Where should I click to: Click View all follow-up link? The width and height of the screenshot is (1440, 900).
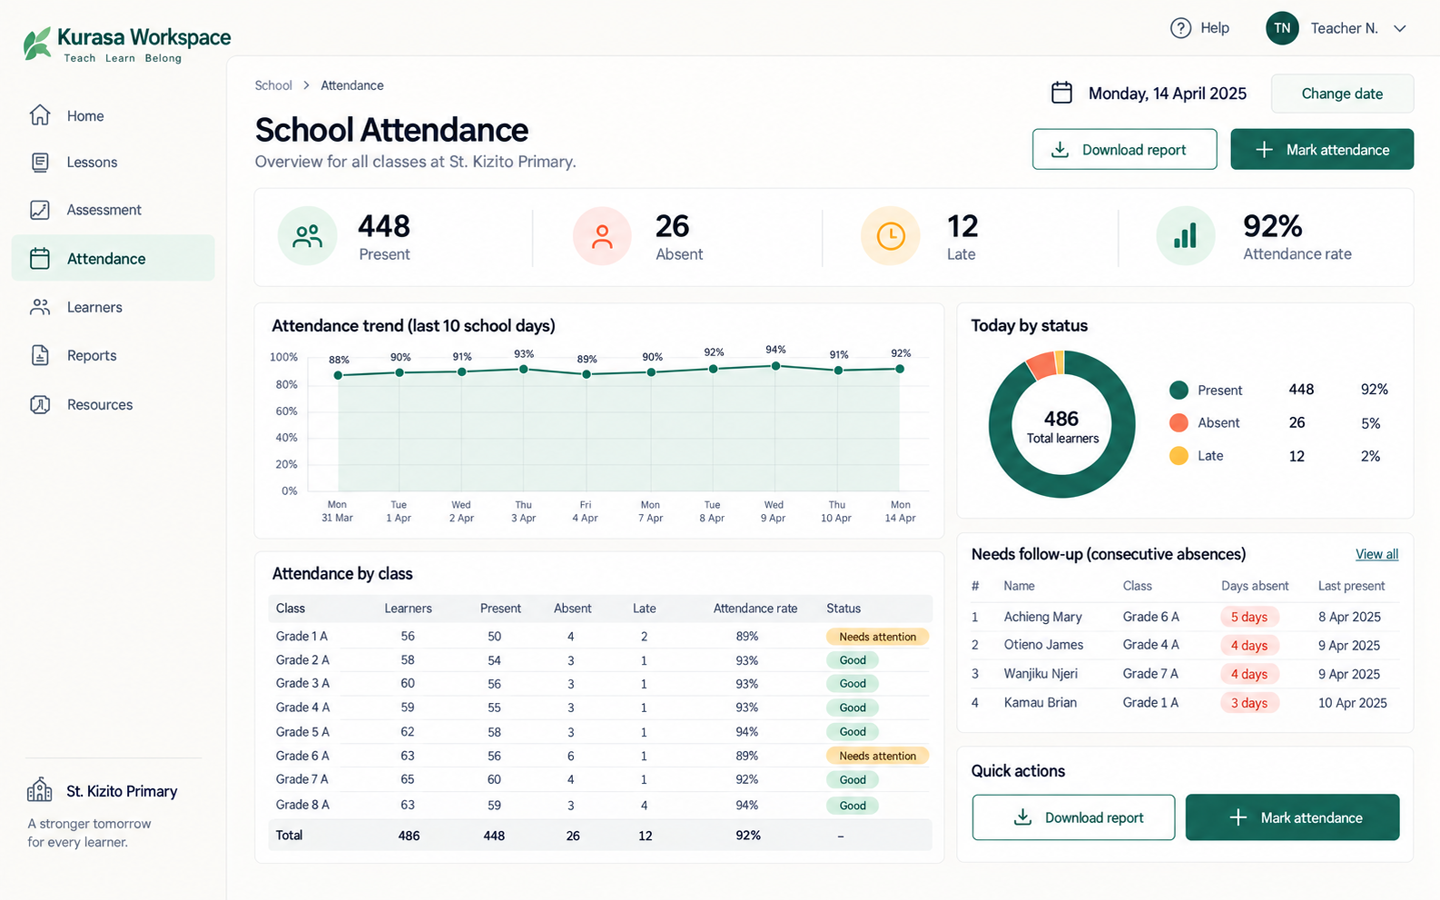[x=1377, y=554]
